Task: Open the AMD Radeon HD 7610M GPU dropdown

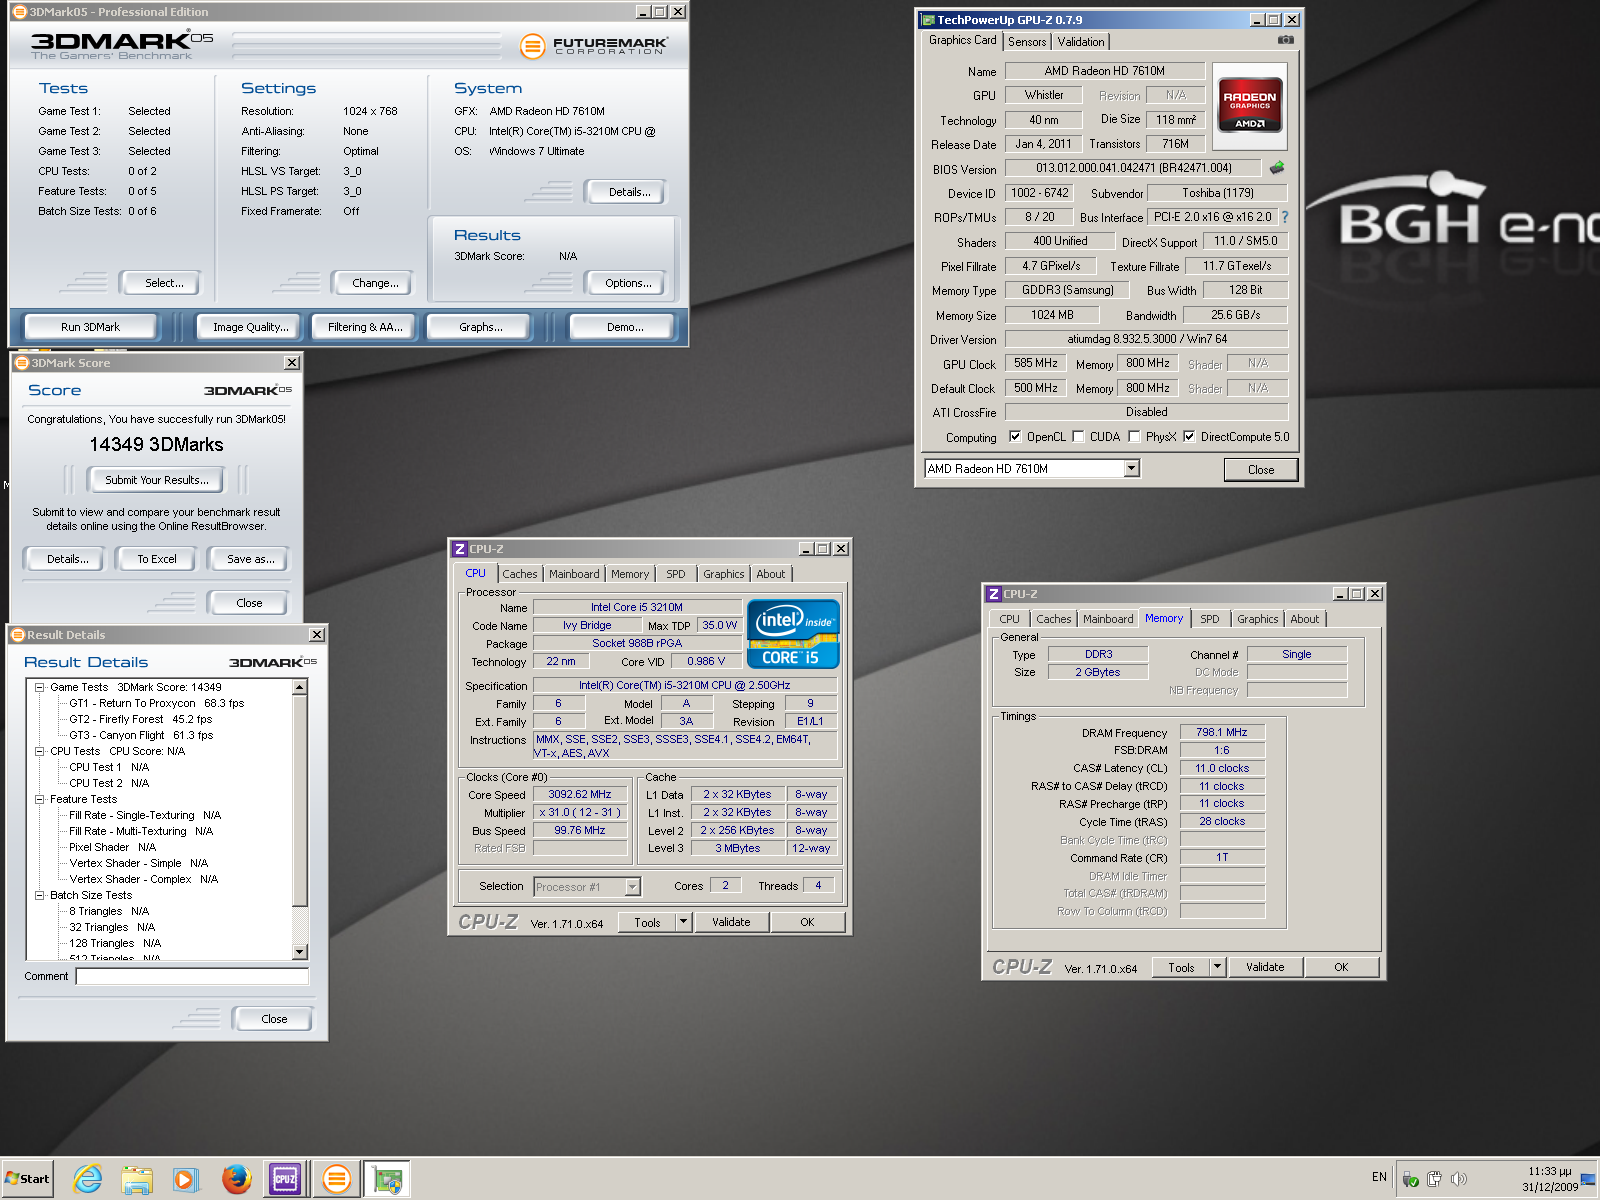Action: tap(1132, 468)
